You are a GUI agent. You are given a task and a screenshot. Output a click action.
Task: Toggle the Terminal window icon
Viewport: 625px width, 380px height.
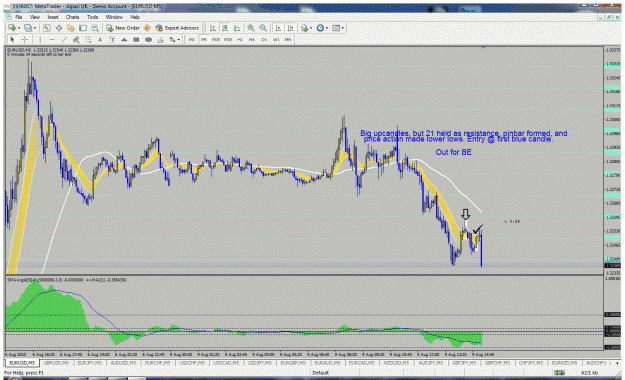click(x=83, y=28)
